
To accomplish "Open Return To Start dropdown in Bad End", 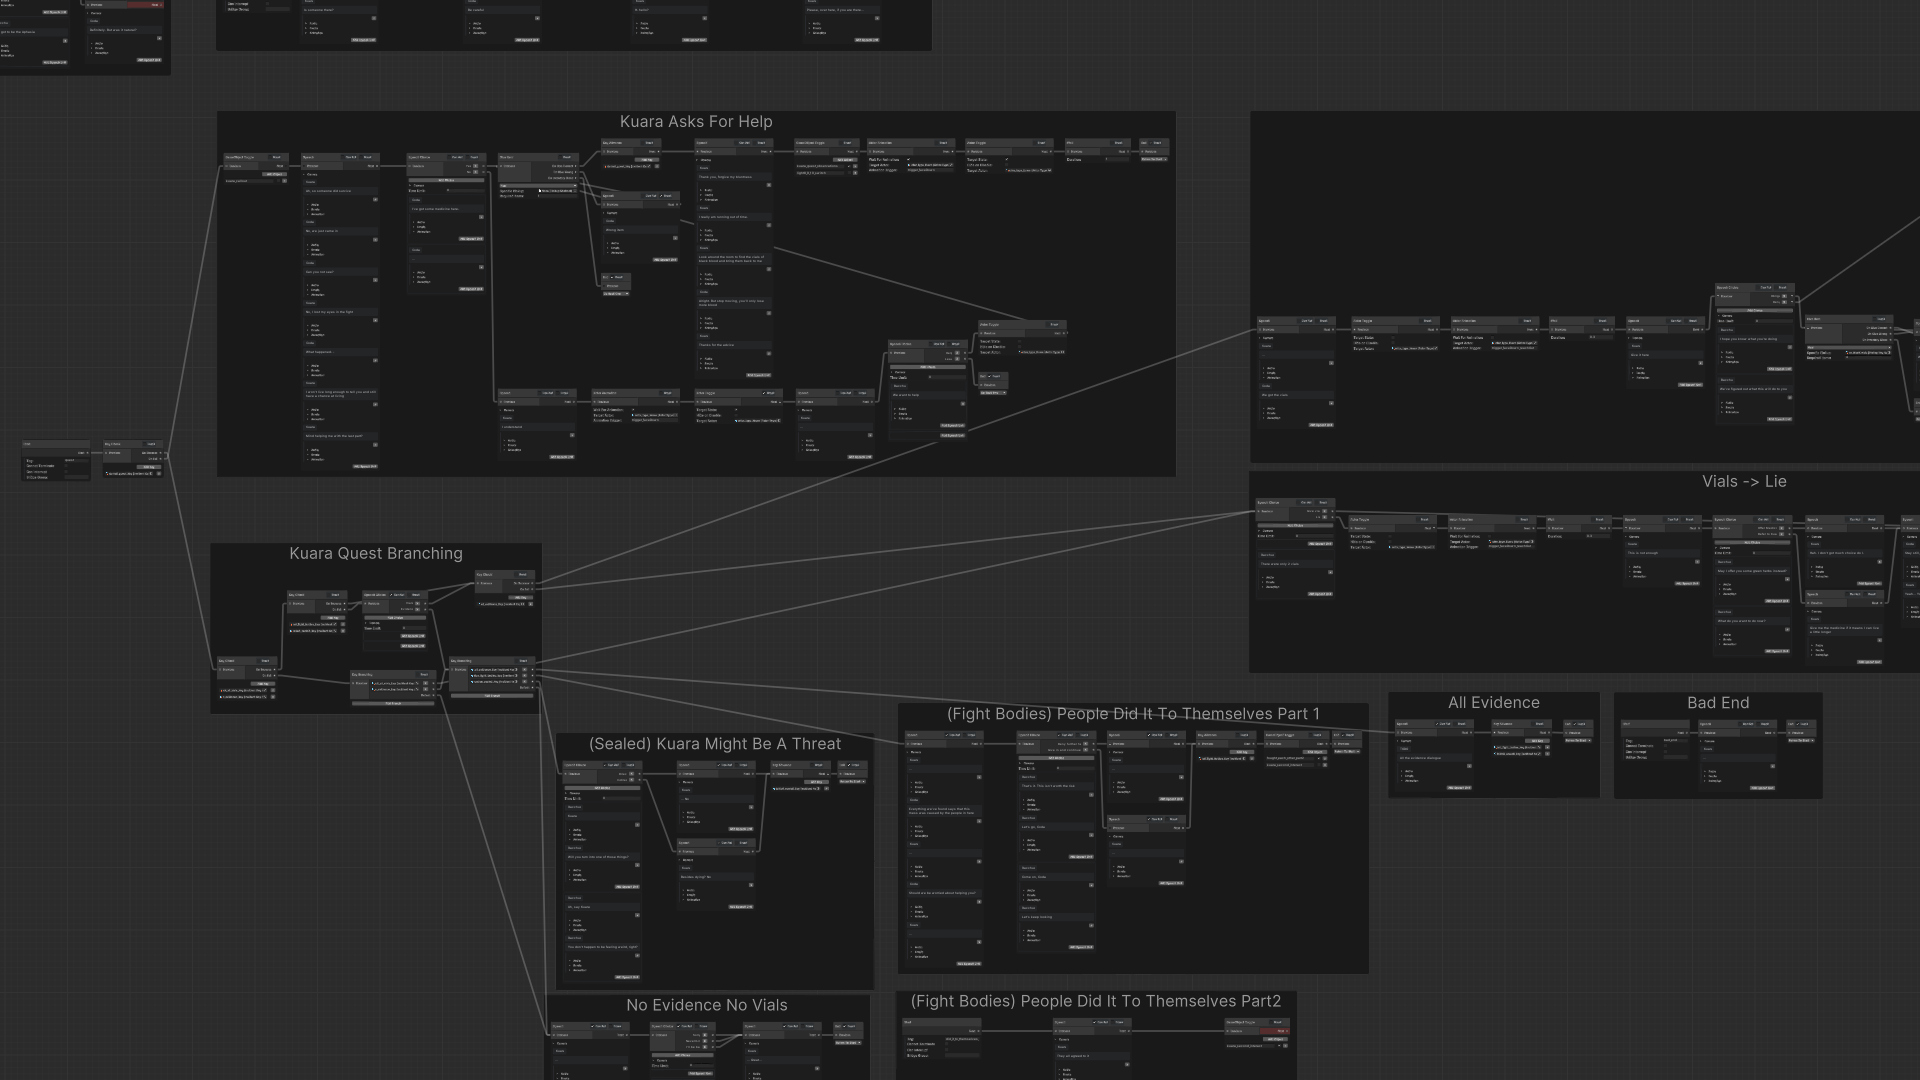I will (1801, 740).
